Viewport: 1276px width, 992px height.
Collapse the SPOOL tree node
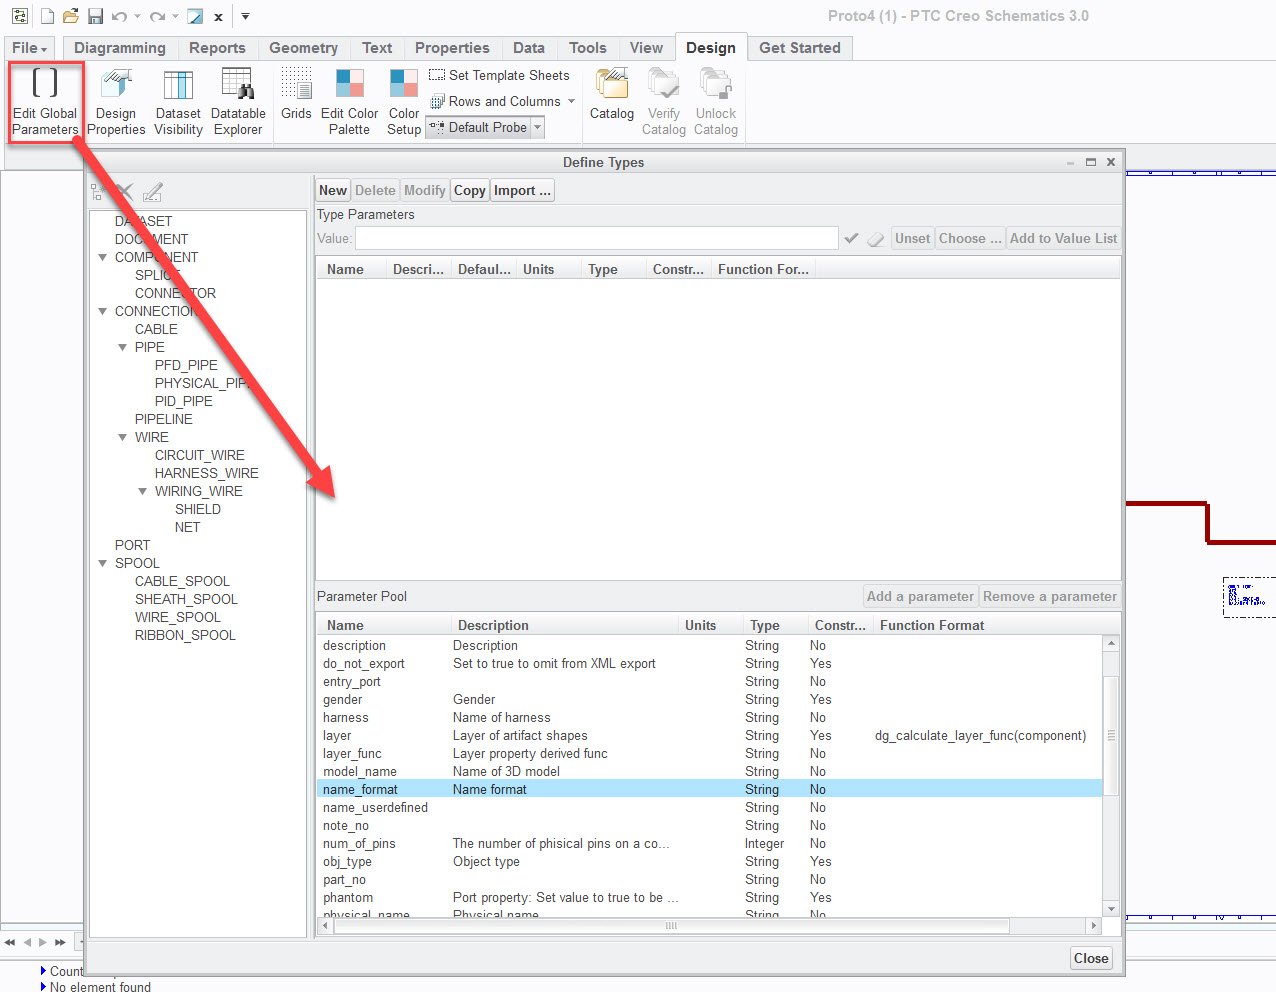pyautogui.click(x=103, y=563)
